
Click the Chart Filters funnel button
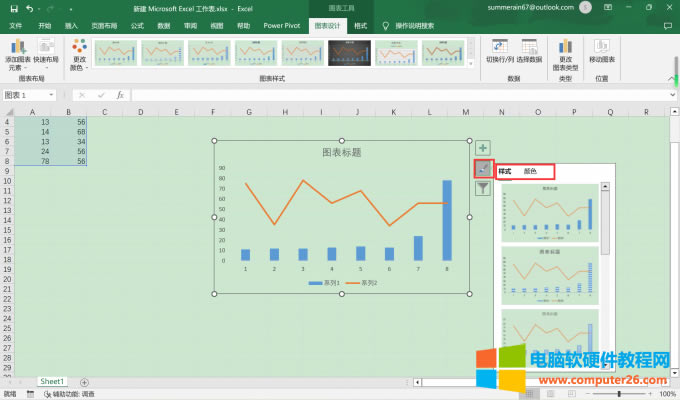[482, 188]
